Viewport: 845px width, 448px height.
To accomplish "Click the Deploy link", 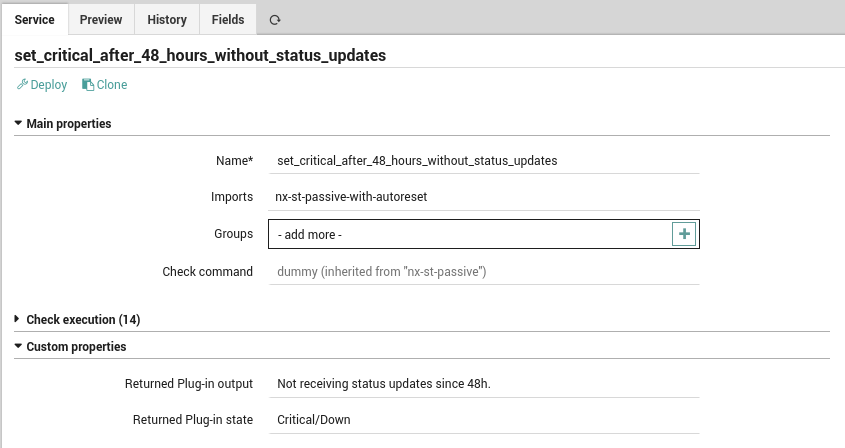I will coord(42,85).
